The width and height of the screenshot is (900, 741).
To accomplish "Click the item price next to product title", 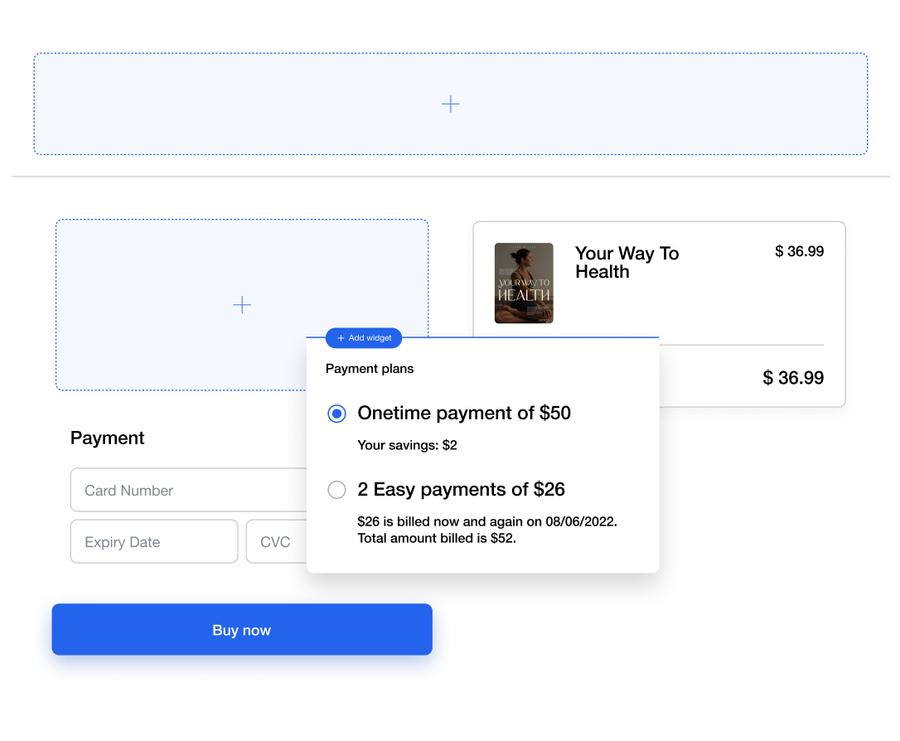I will click(x=799, y=251).
